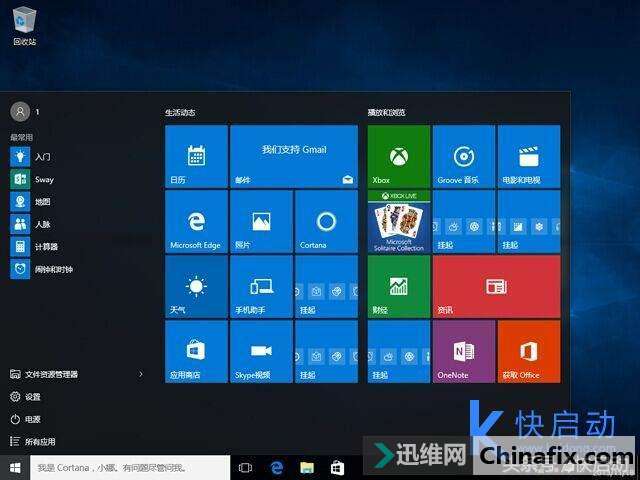Open the 获取 Office tile

[x=529, y=351]
